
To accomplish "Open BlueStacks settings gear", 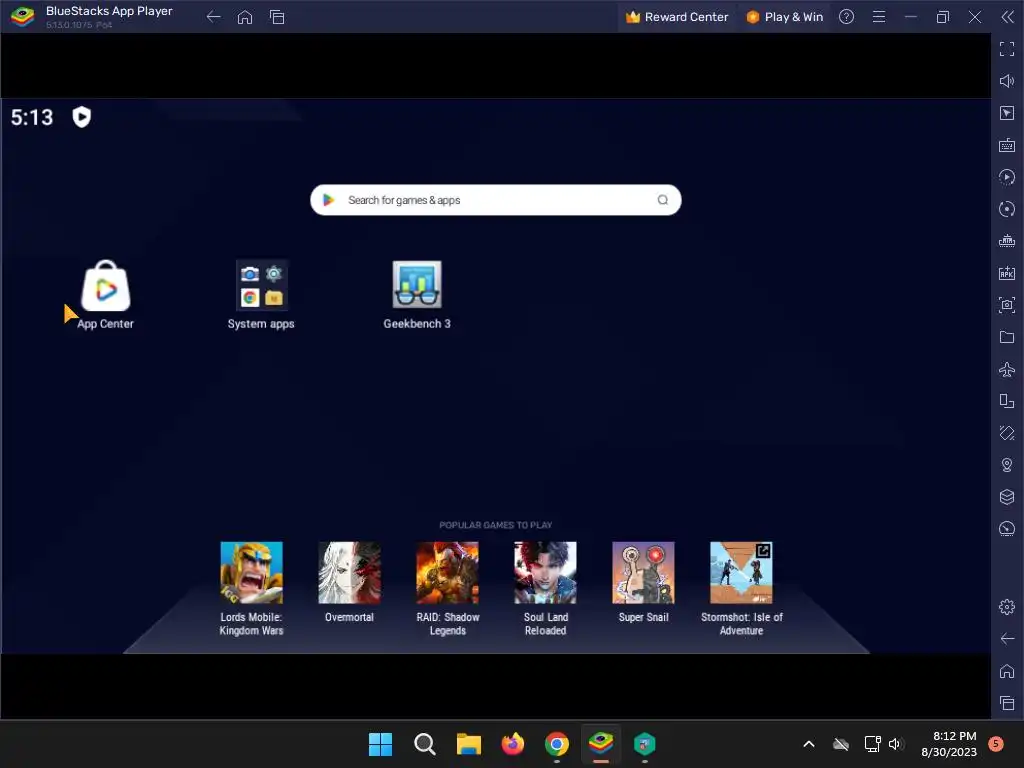I will [x=1007, y=607].
